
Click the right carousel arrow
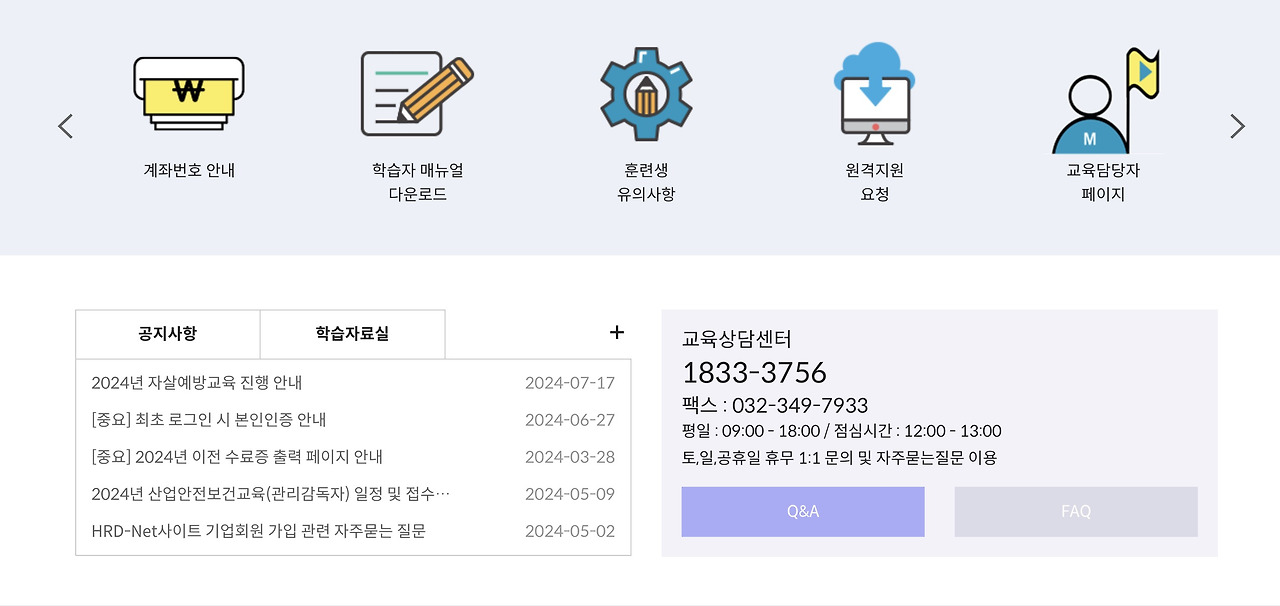[1237, 126]
